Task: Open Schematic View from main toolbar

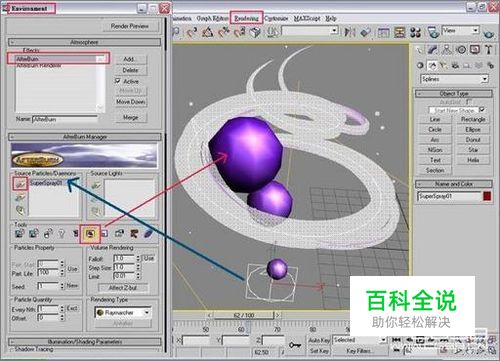Action: tap(399, 32)
